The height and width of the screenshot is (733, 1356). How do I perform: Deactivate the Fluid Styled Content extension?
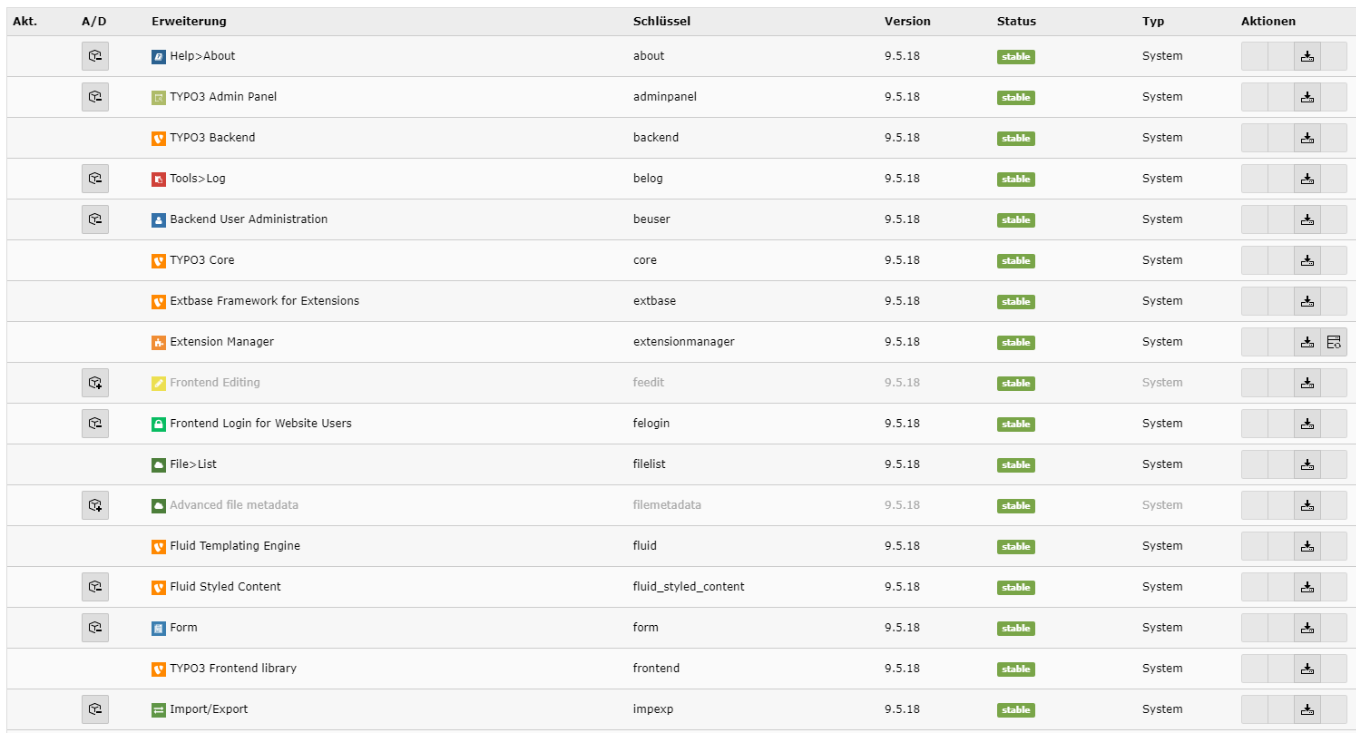click(x=95, y=587)
